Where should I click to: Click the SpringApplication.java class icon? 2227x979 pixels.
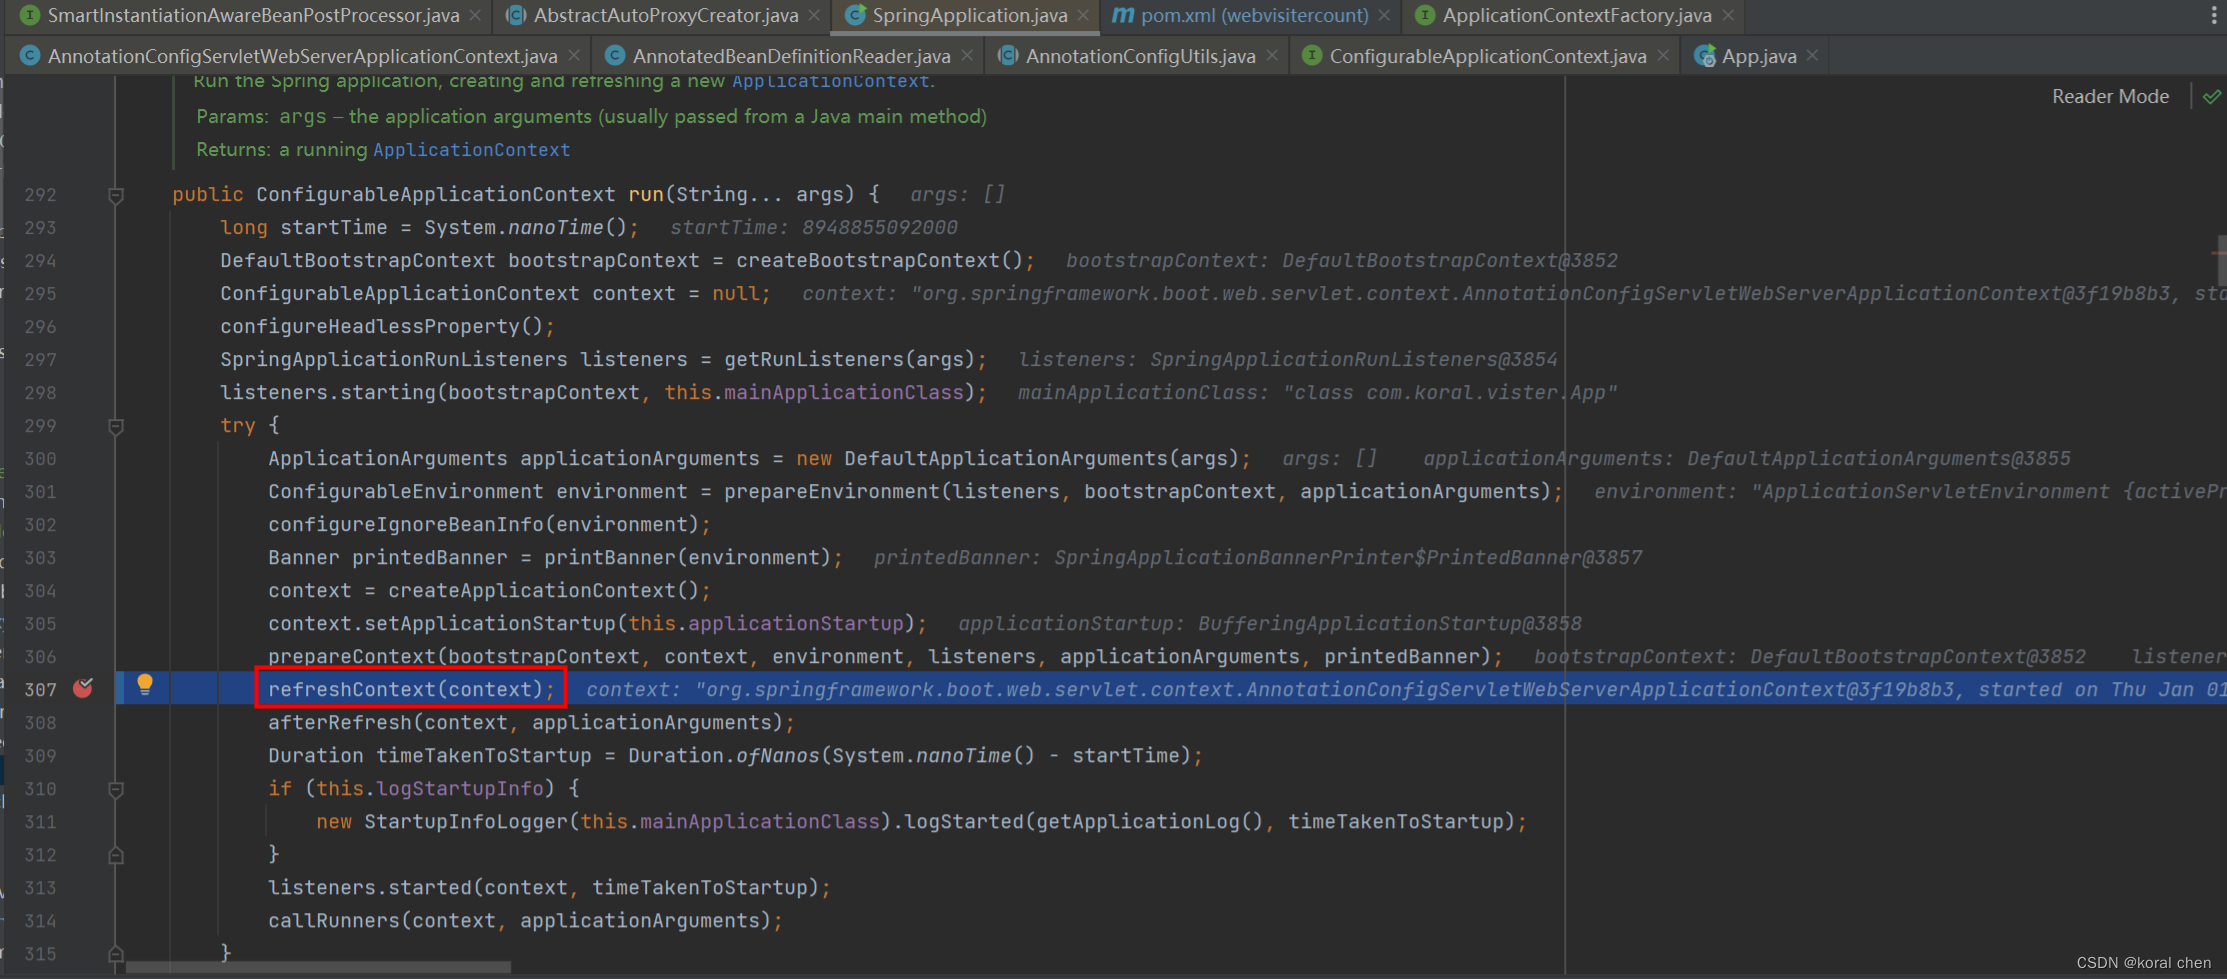(x=855, y=15)
